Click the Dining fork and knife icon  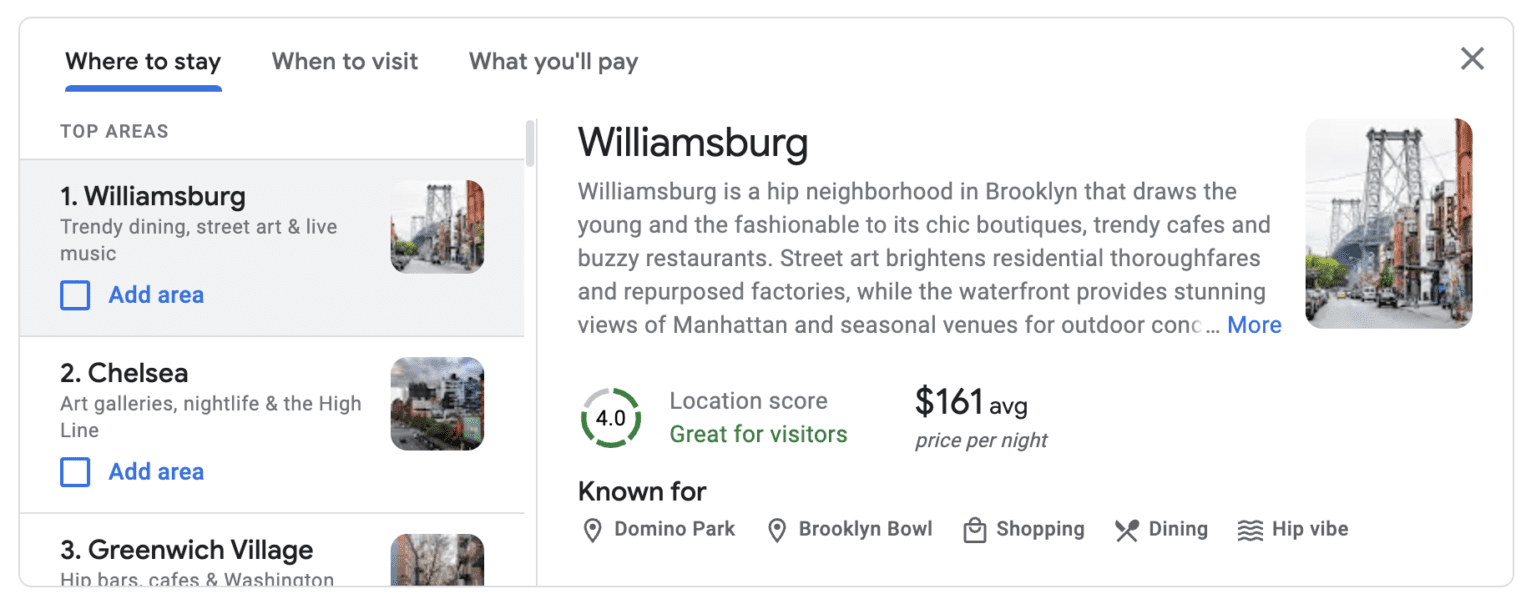coord(1127,529)
